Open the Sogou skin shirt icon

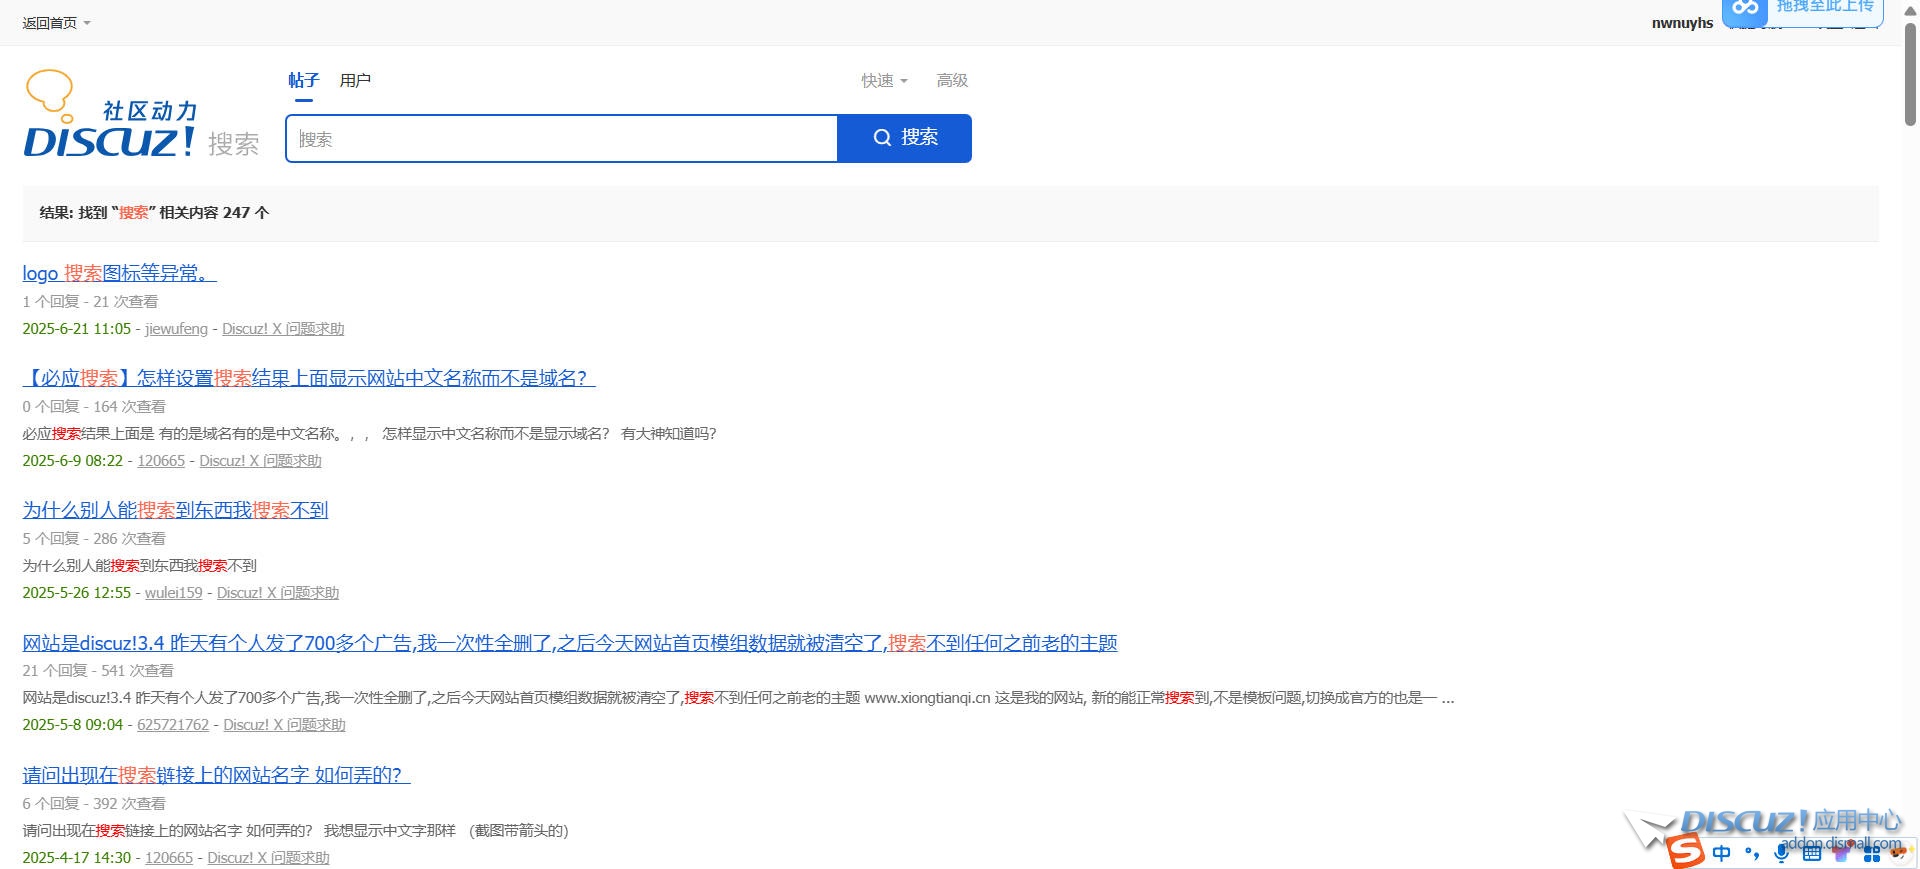pos(1841,853)
